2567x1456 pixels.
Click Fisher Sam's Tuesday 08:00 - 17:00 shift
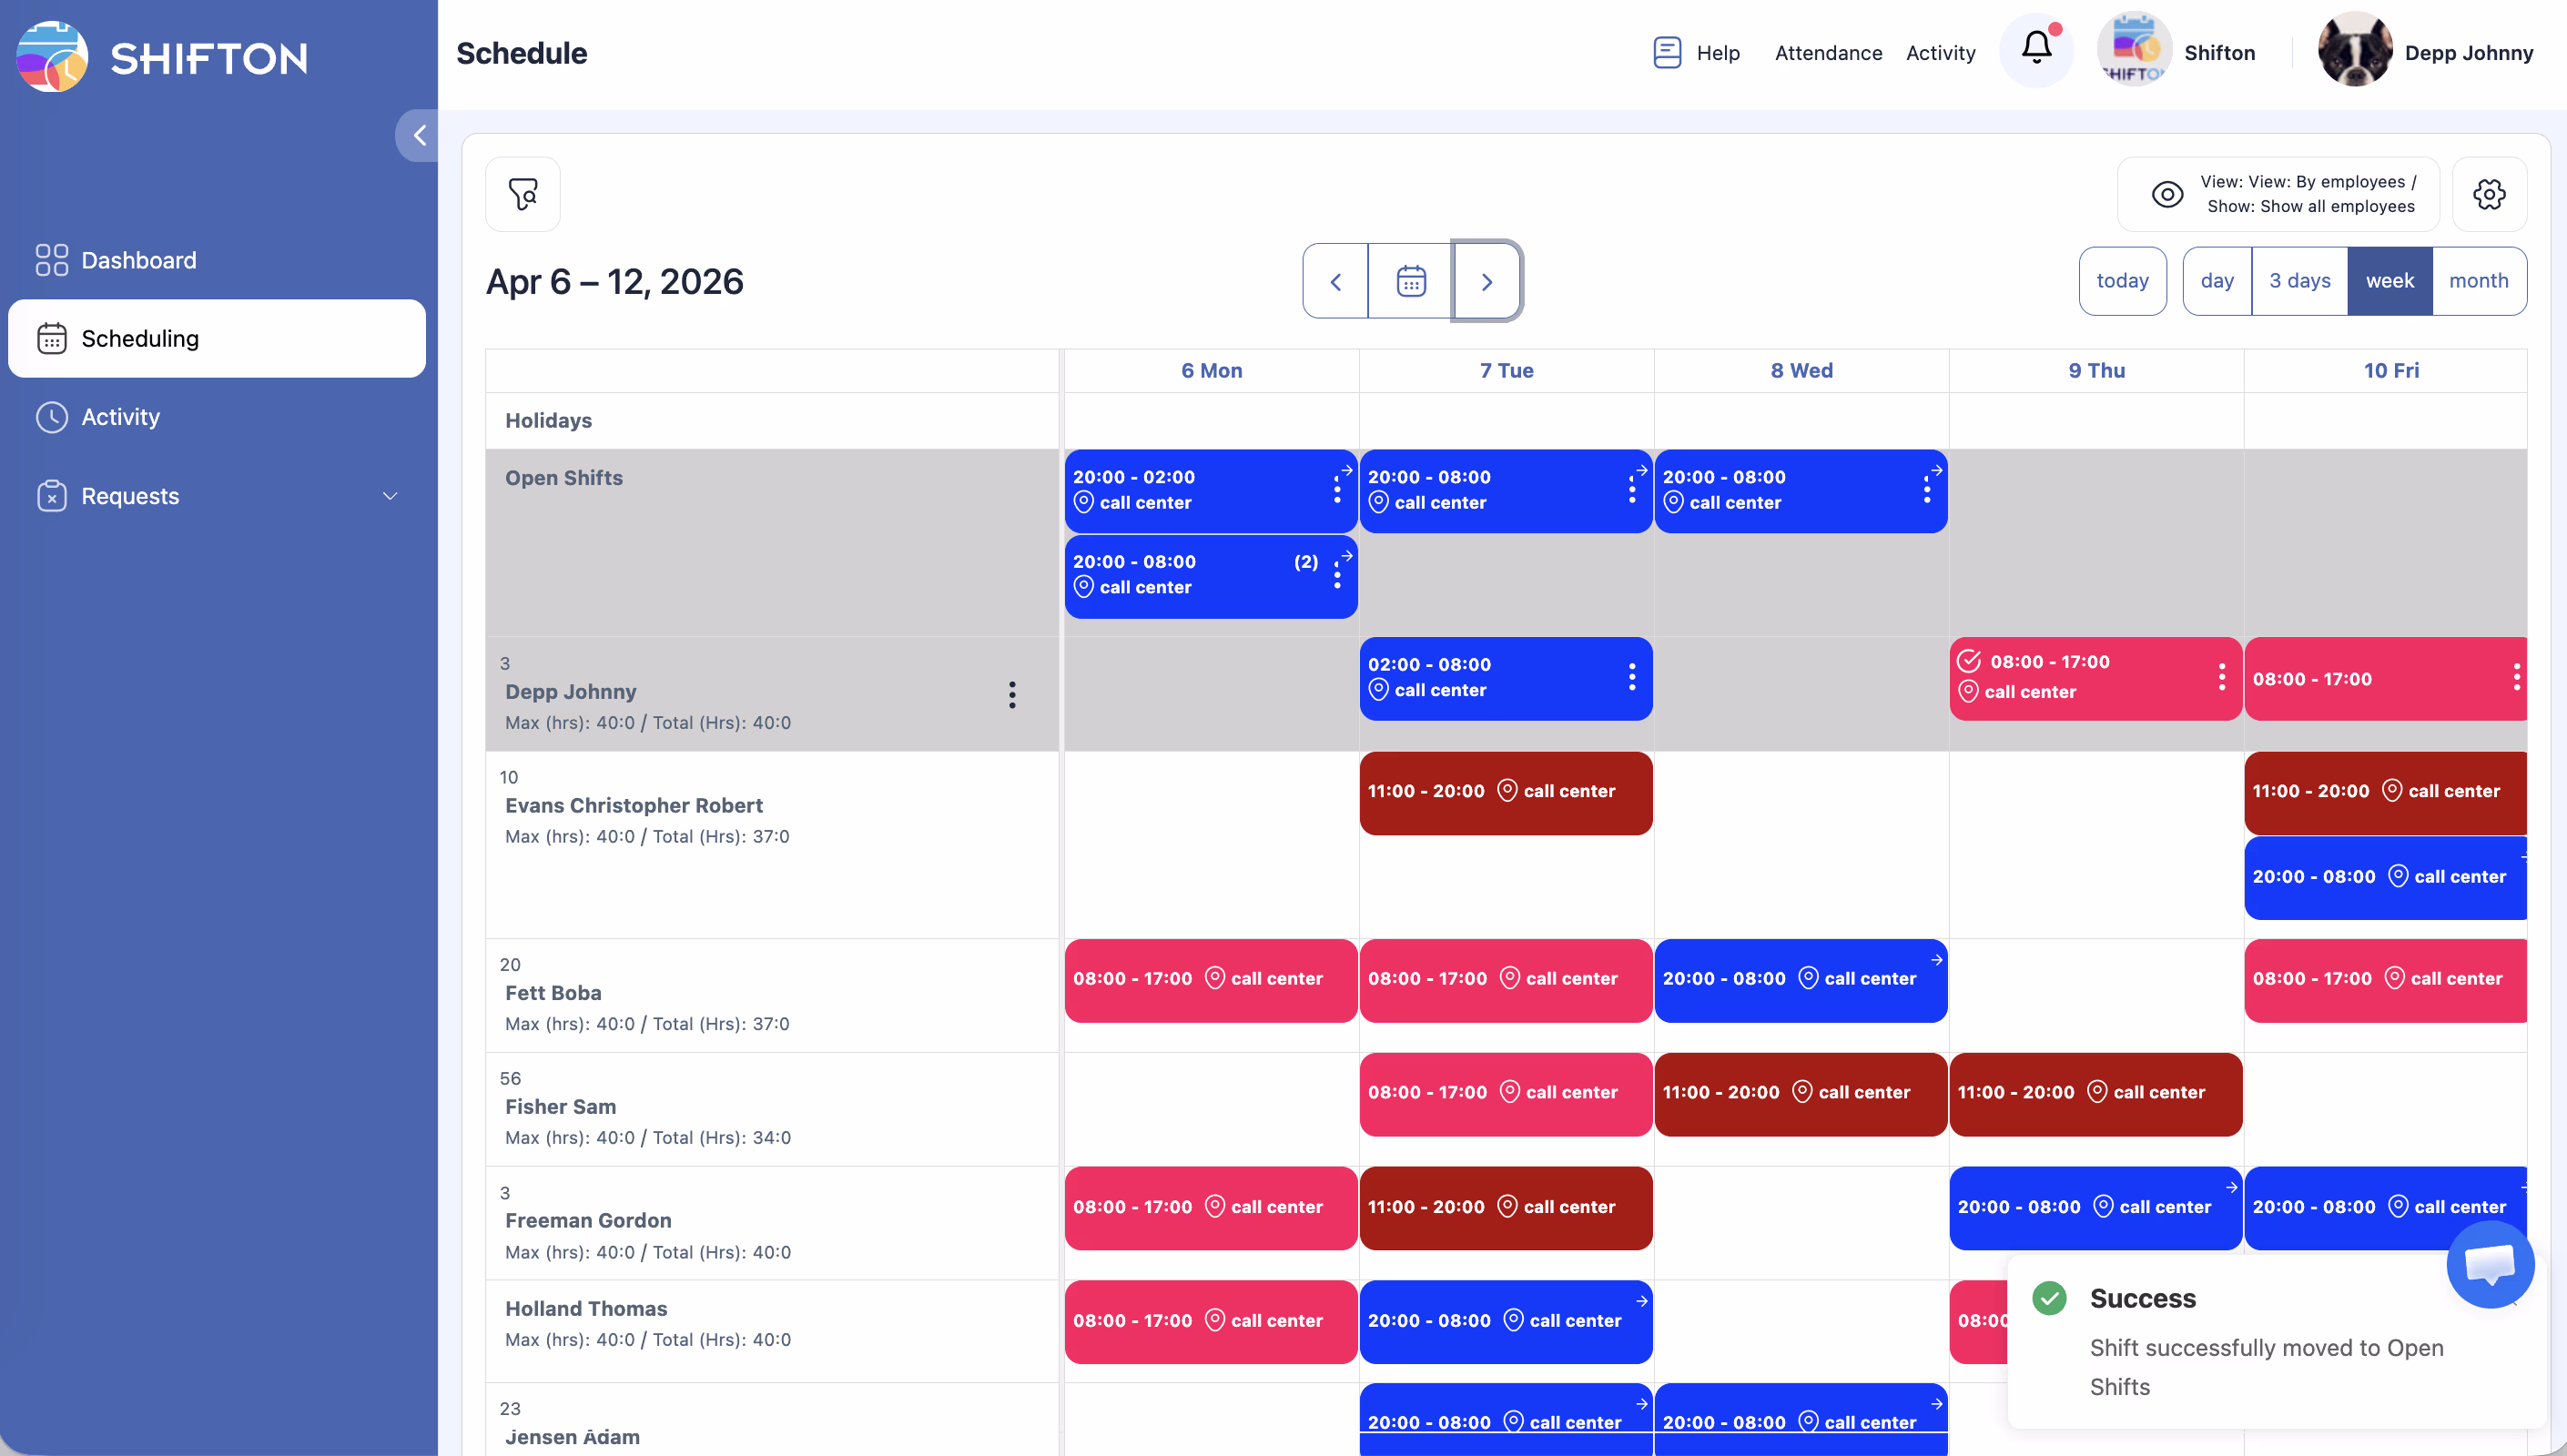click(x=1505, y=1093)
